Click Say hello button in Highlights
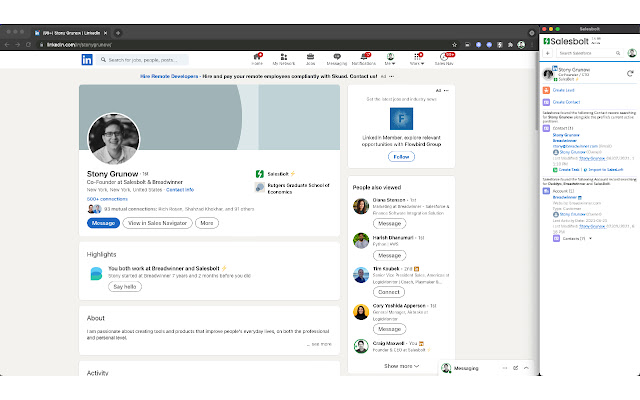 click(x=125, y=287)
